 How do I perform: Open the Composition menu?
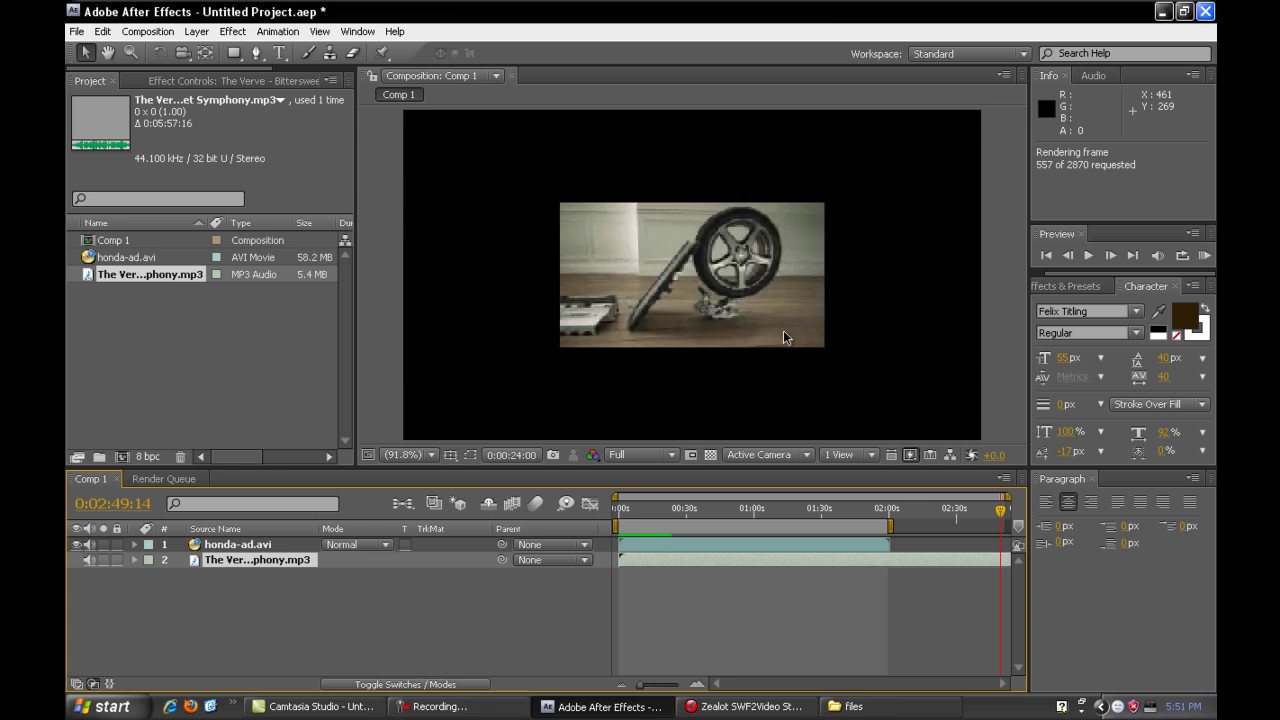click(x=148, y=32)
